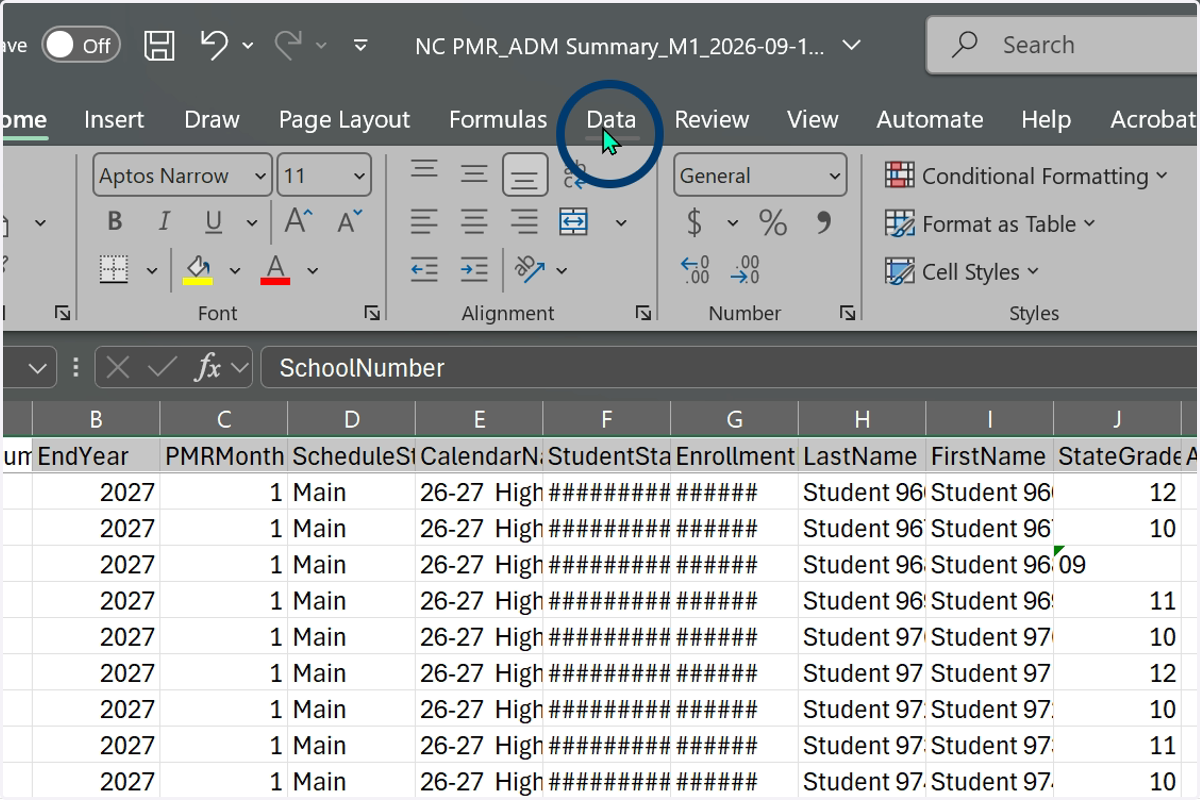The image size is (1200, 800).
Task: Click Increase Decimal icon
Action: click(x=695, y=270)
